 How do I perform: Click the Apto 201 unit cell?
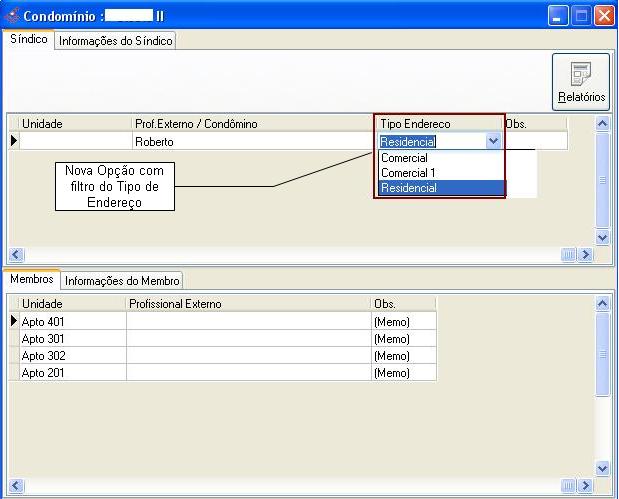tap(72, 373)
